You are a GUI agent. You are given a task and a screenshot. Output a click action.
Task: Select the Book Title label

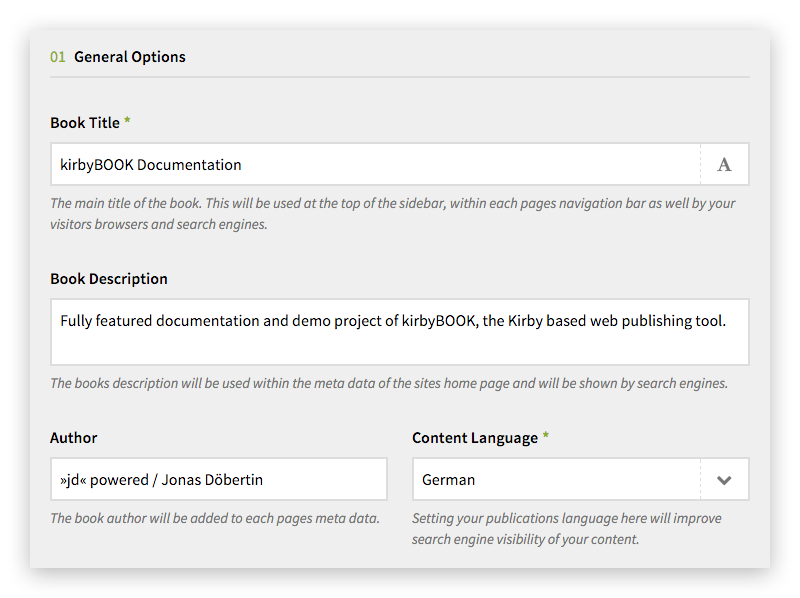pos(84,122)
